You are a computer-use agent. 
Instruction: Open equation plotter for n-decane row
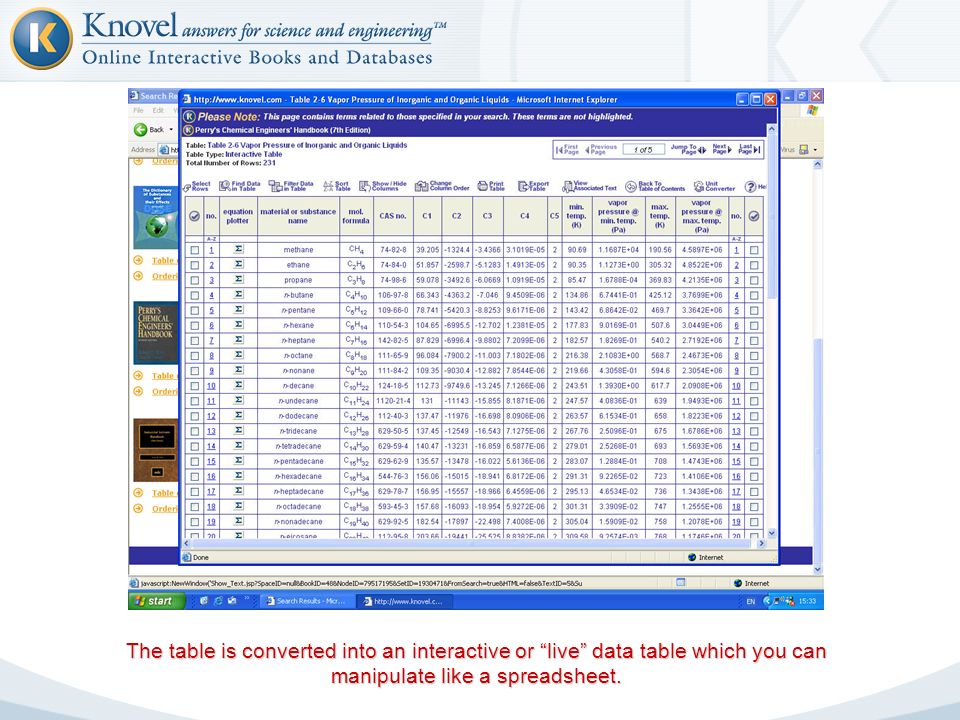pos(239,385)
